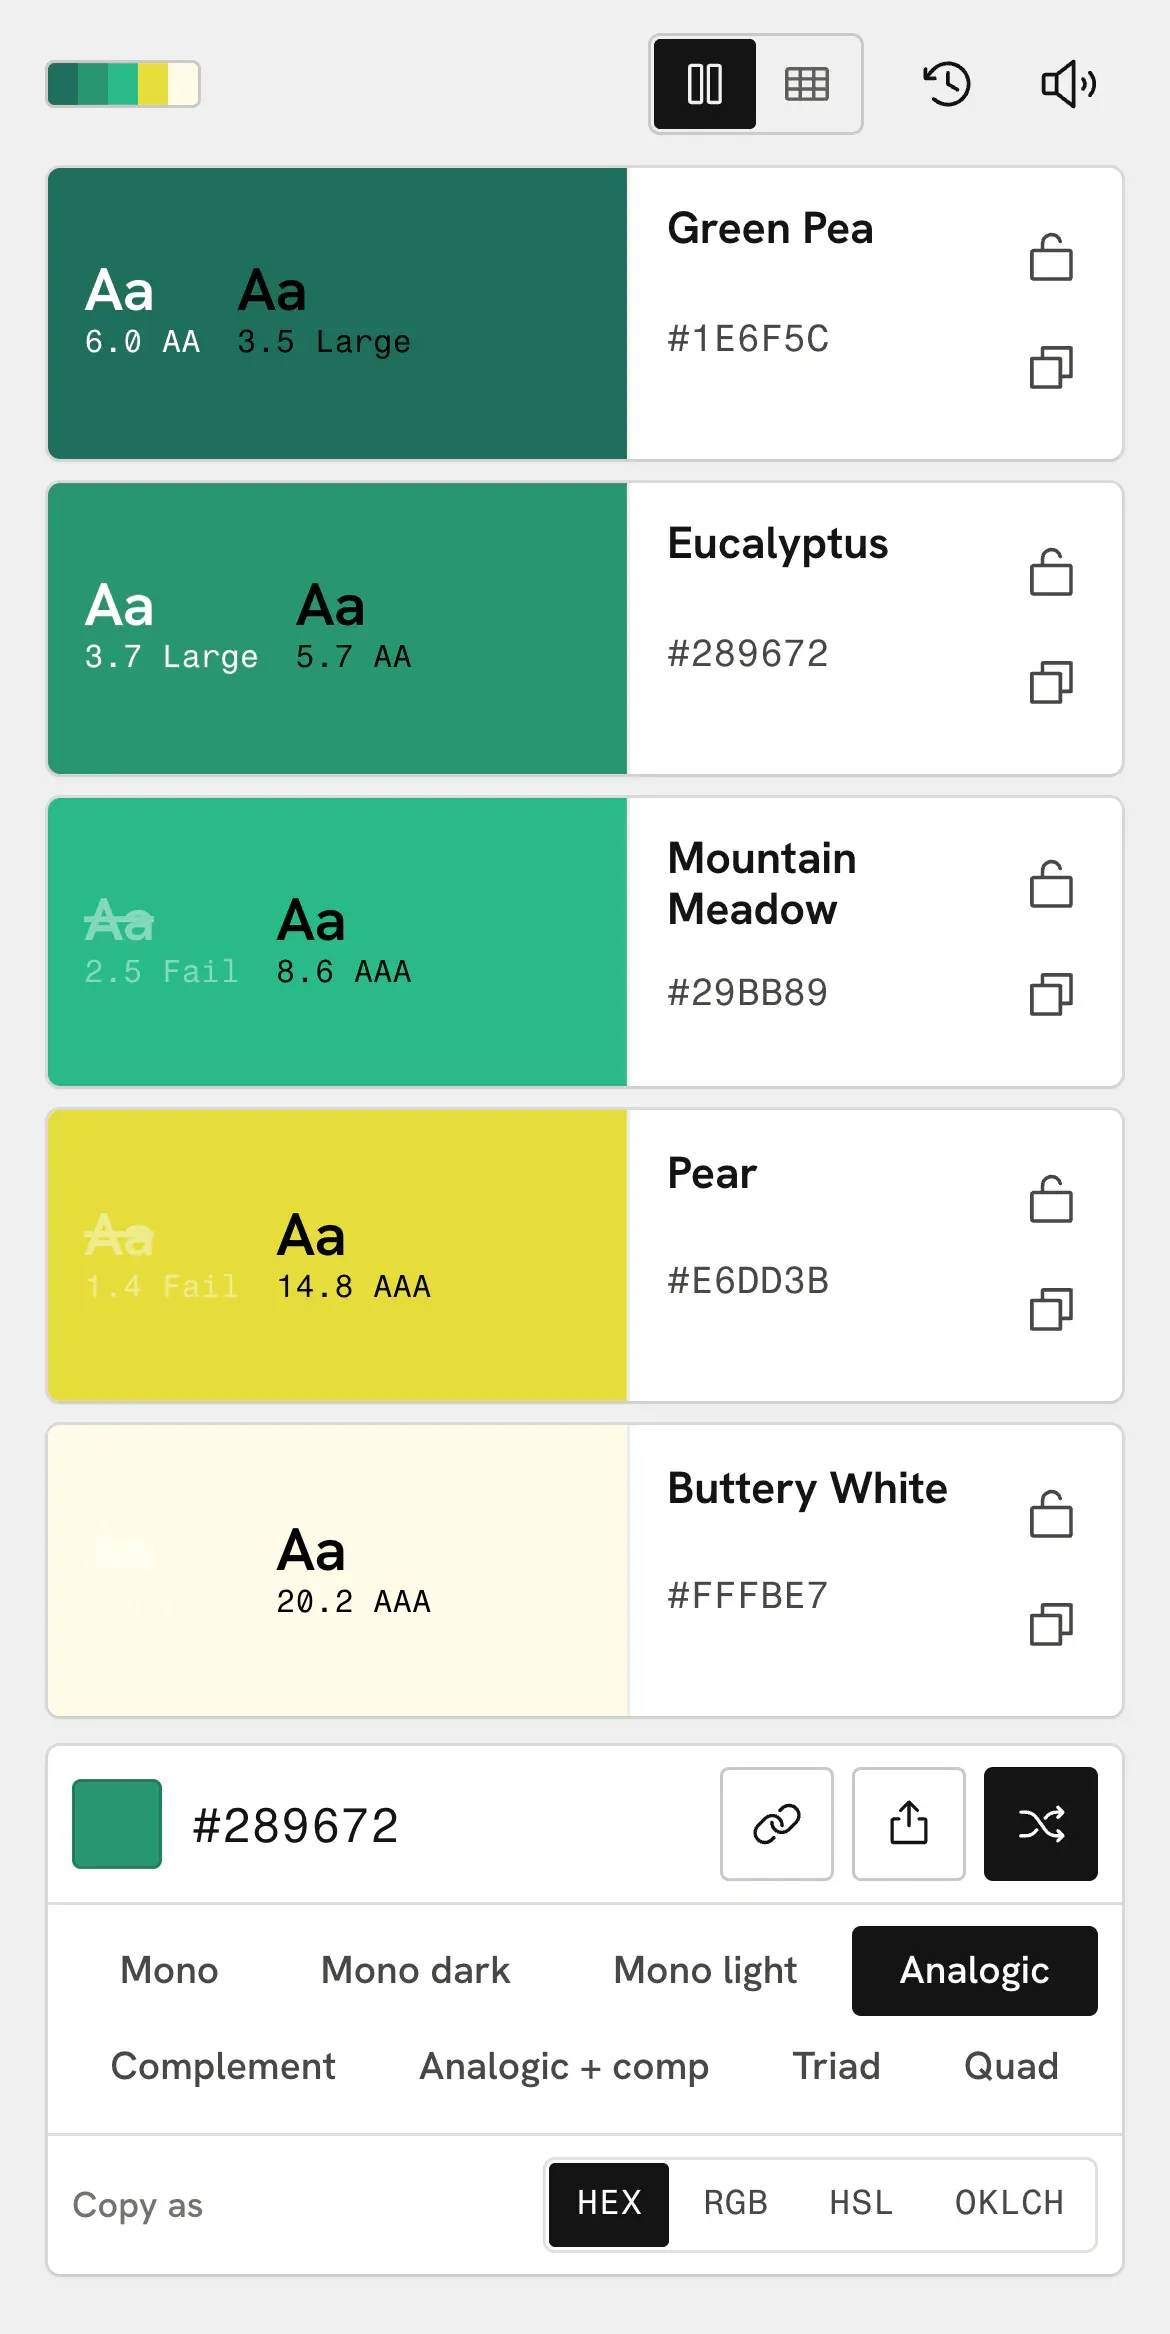The width and height of the screenshot is (1170, 2334).
Task: Choose the Analogic + comp scheme
Action: tap(564, 2066)
